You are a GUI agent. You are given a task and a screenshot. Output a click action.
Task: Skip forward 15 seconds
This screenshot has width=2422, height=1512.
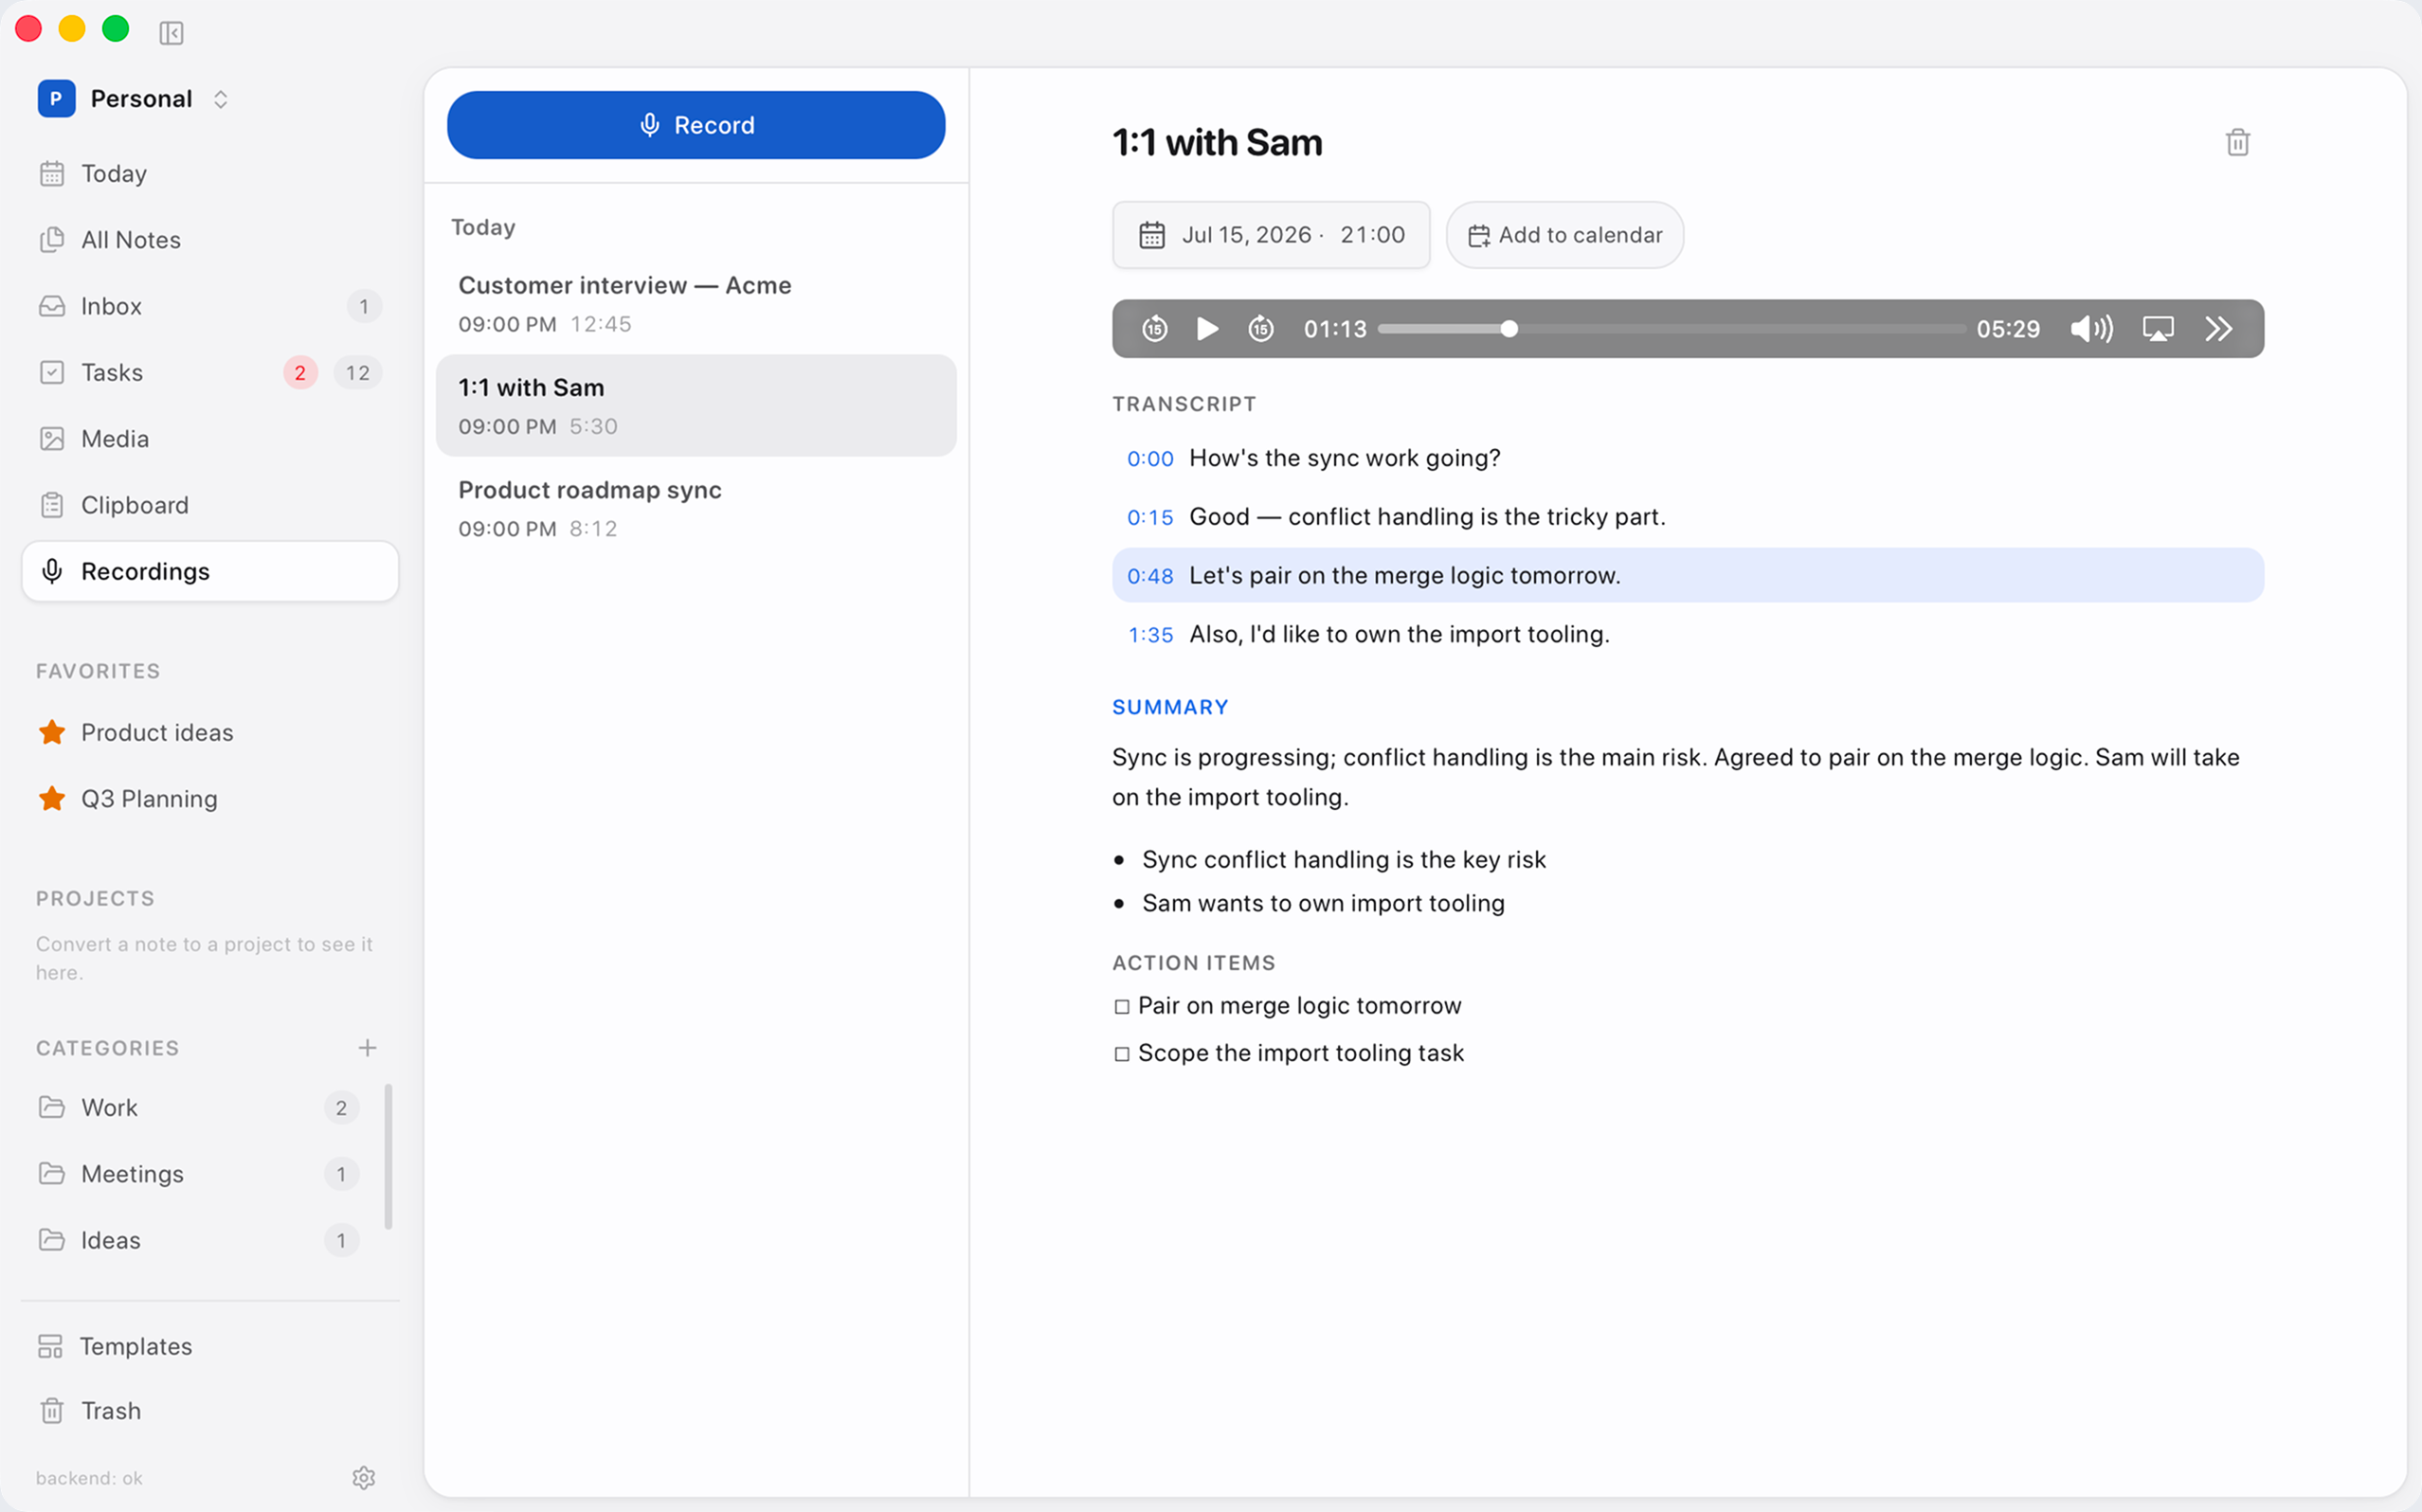click(x=1261, y=329)
